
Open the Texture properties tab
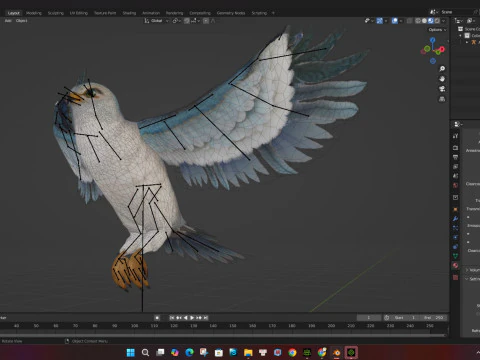coord(455,277)
